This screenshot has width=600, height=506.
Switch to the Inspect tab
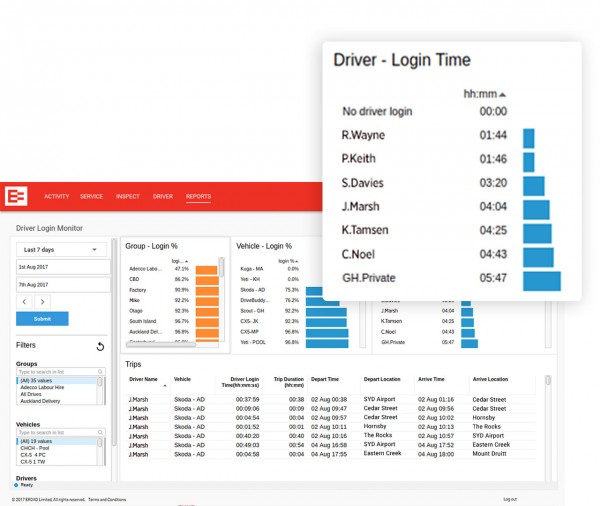point(128,197)
